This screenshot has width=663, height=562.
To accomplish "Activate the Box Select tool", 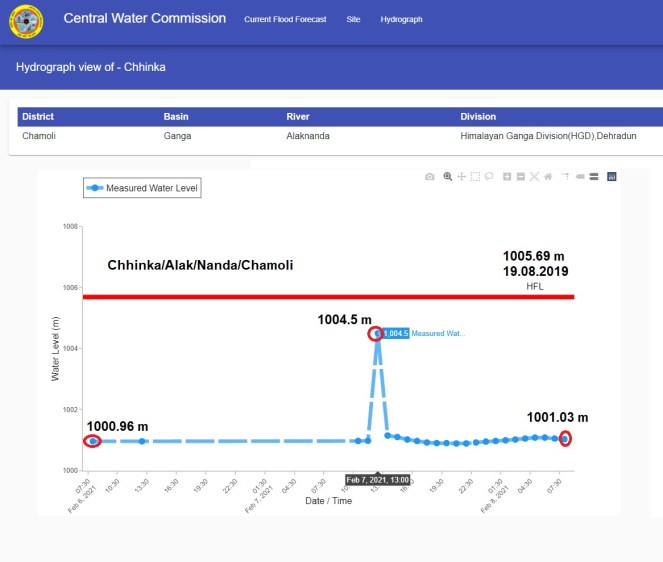I will point(476,177).
